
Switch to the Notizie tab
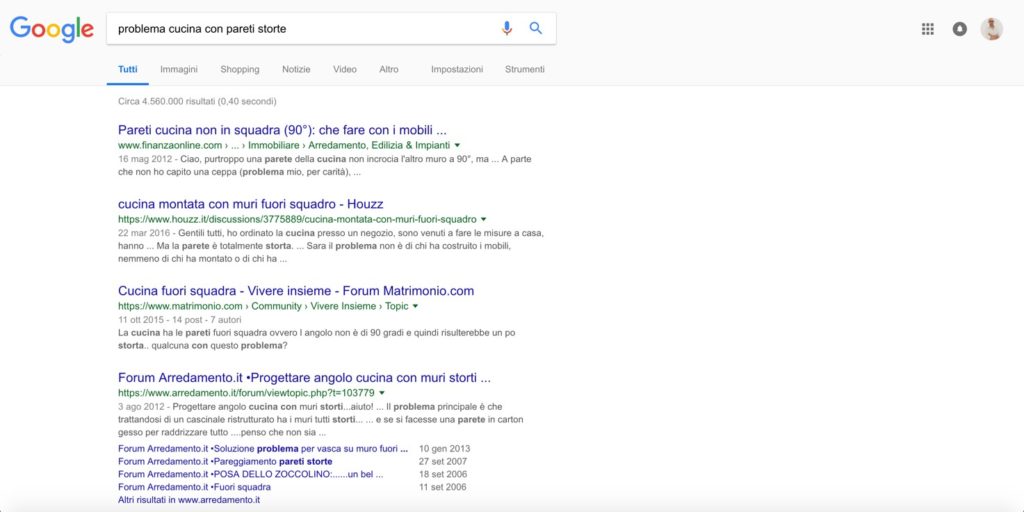pyautogui.click(x=296, y=69)
